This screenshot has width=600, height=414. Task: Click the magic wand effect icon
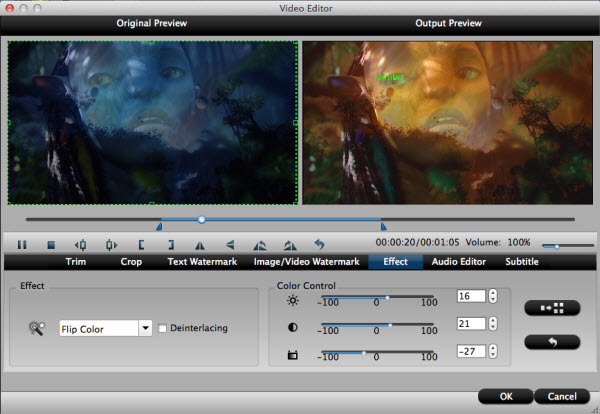click(37, 329)
